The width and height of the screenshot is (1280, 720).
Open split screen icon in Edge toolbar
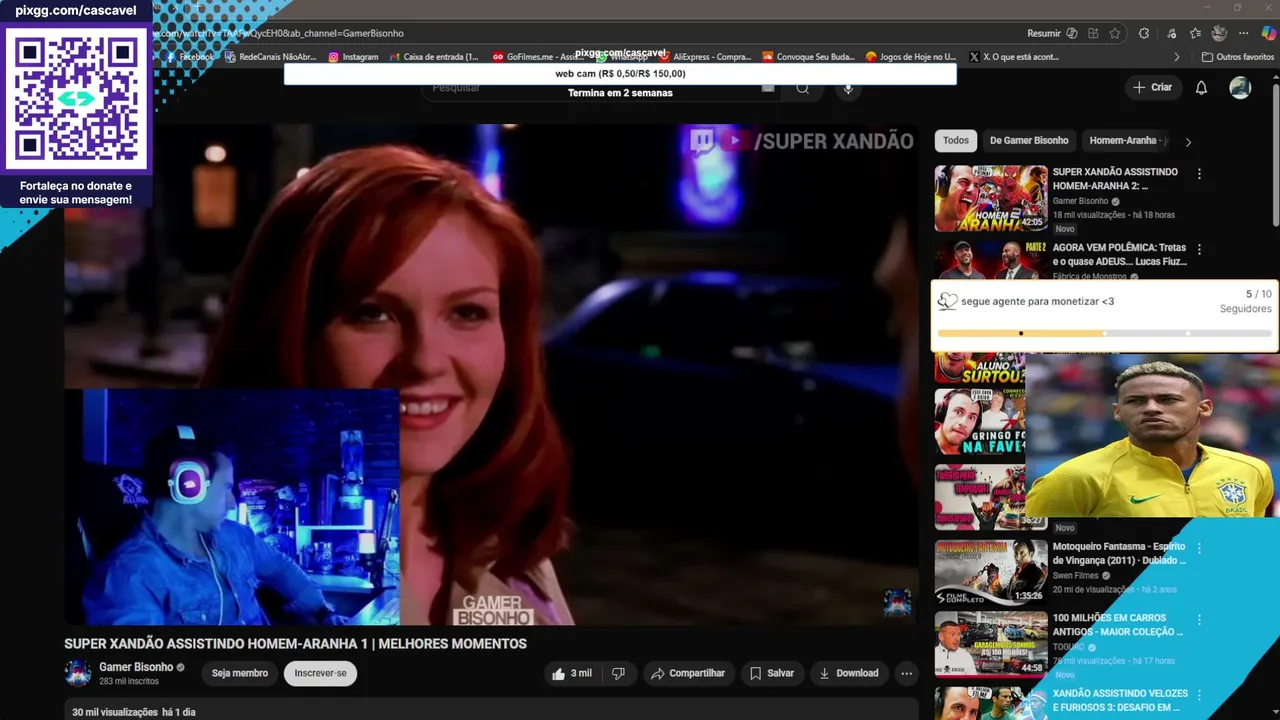[x=1094, y=33]
